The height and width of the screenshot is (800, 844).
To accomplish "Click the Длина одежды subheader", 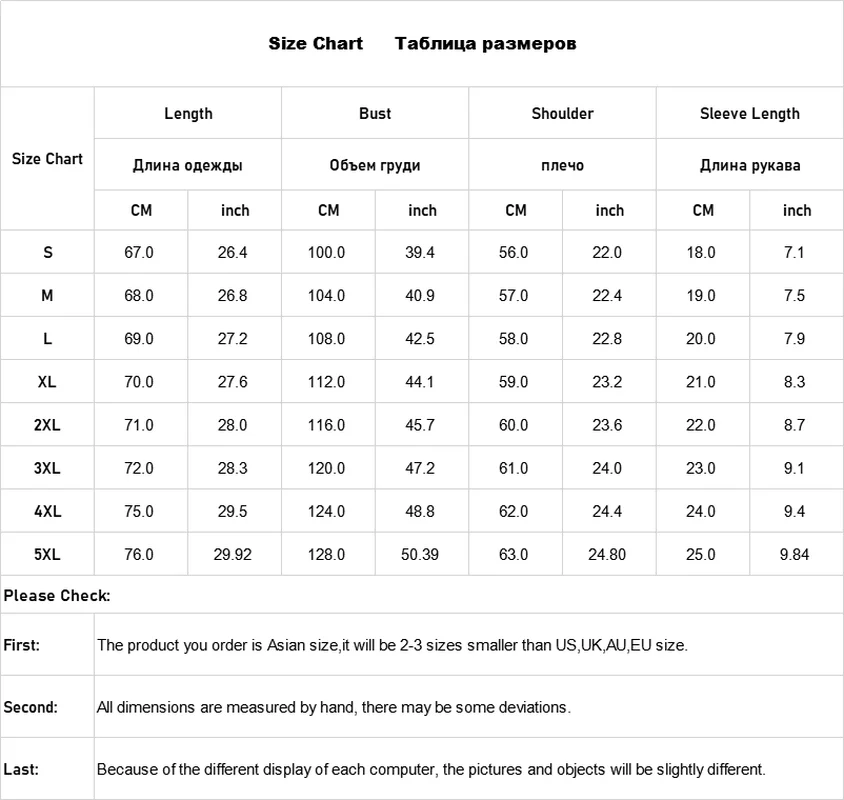I will [188, 165].
